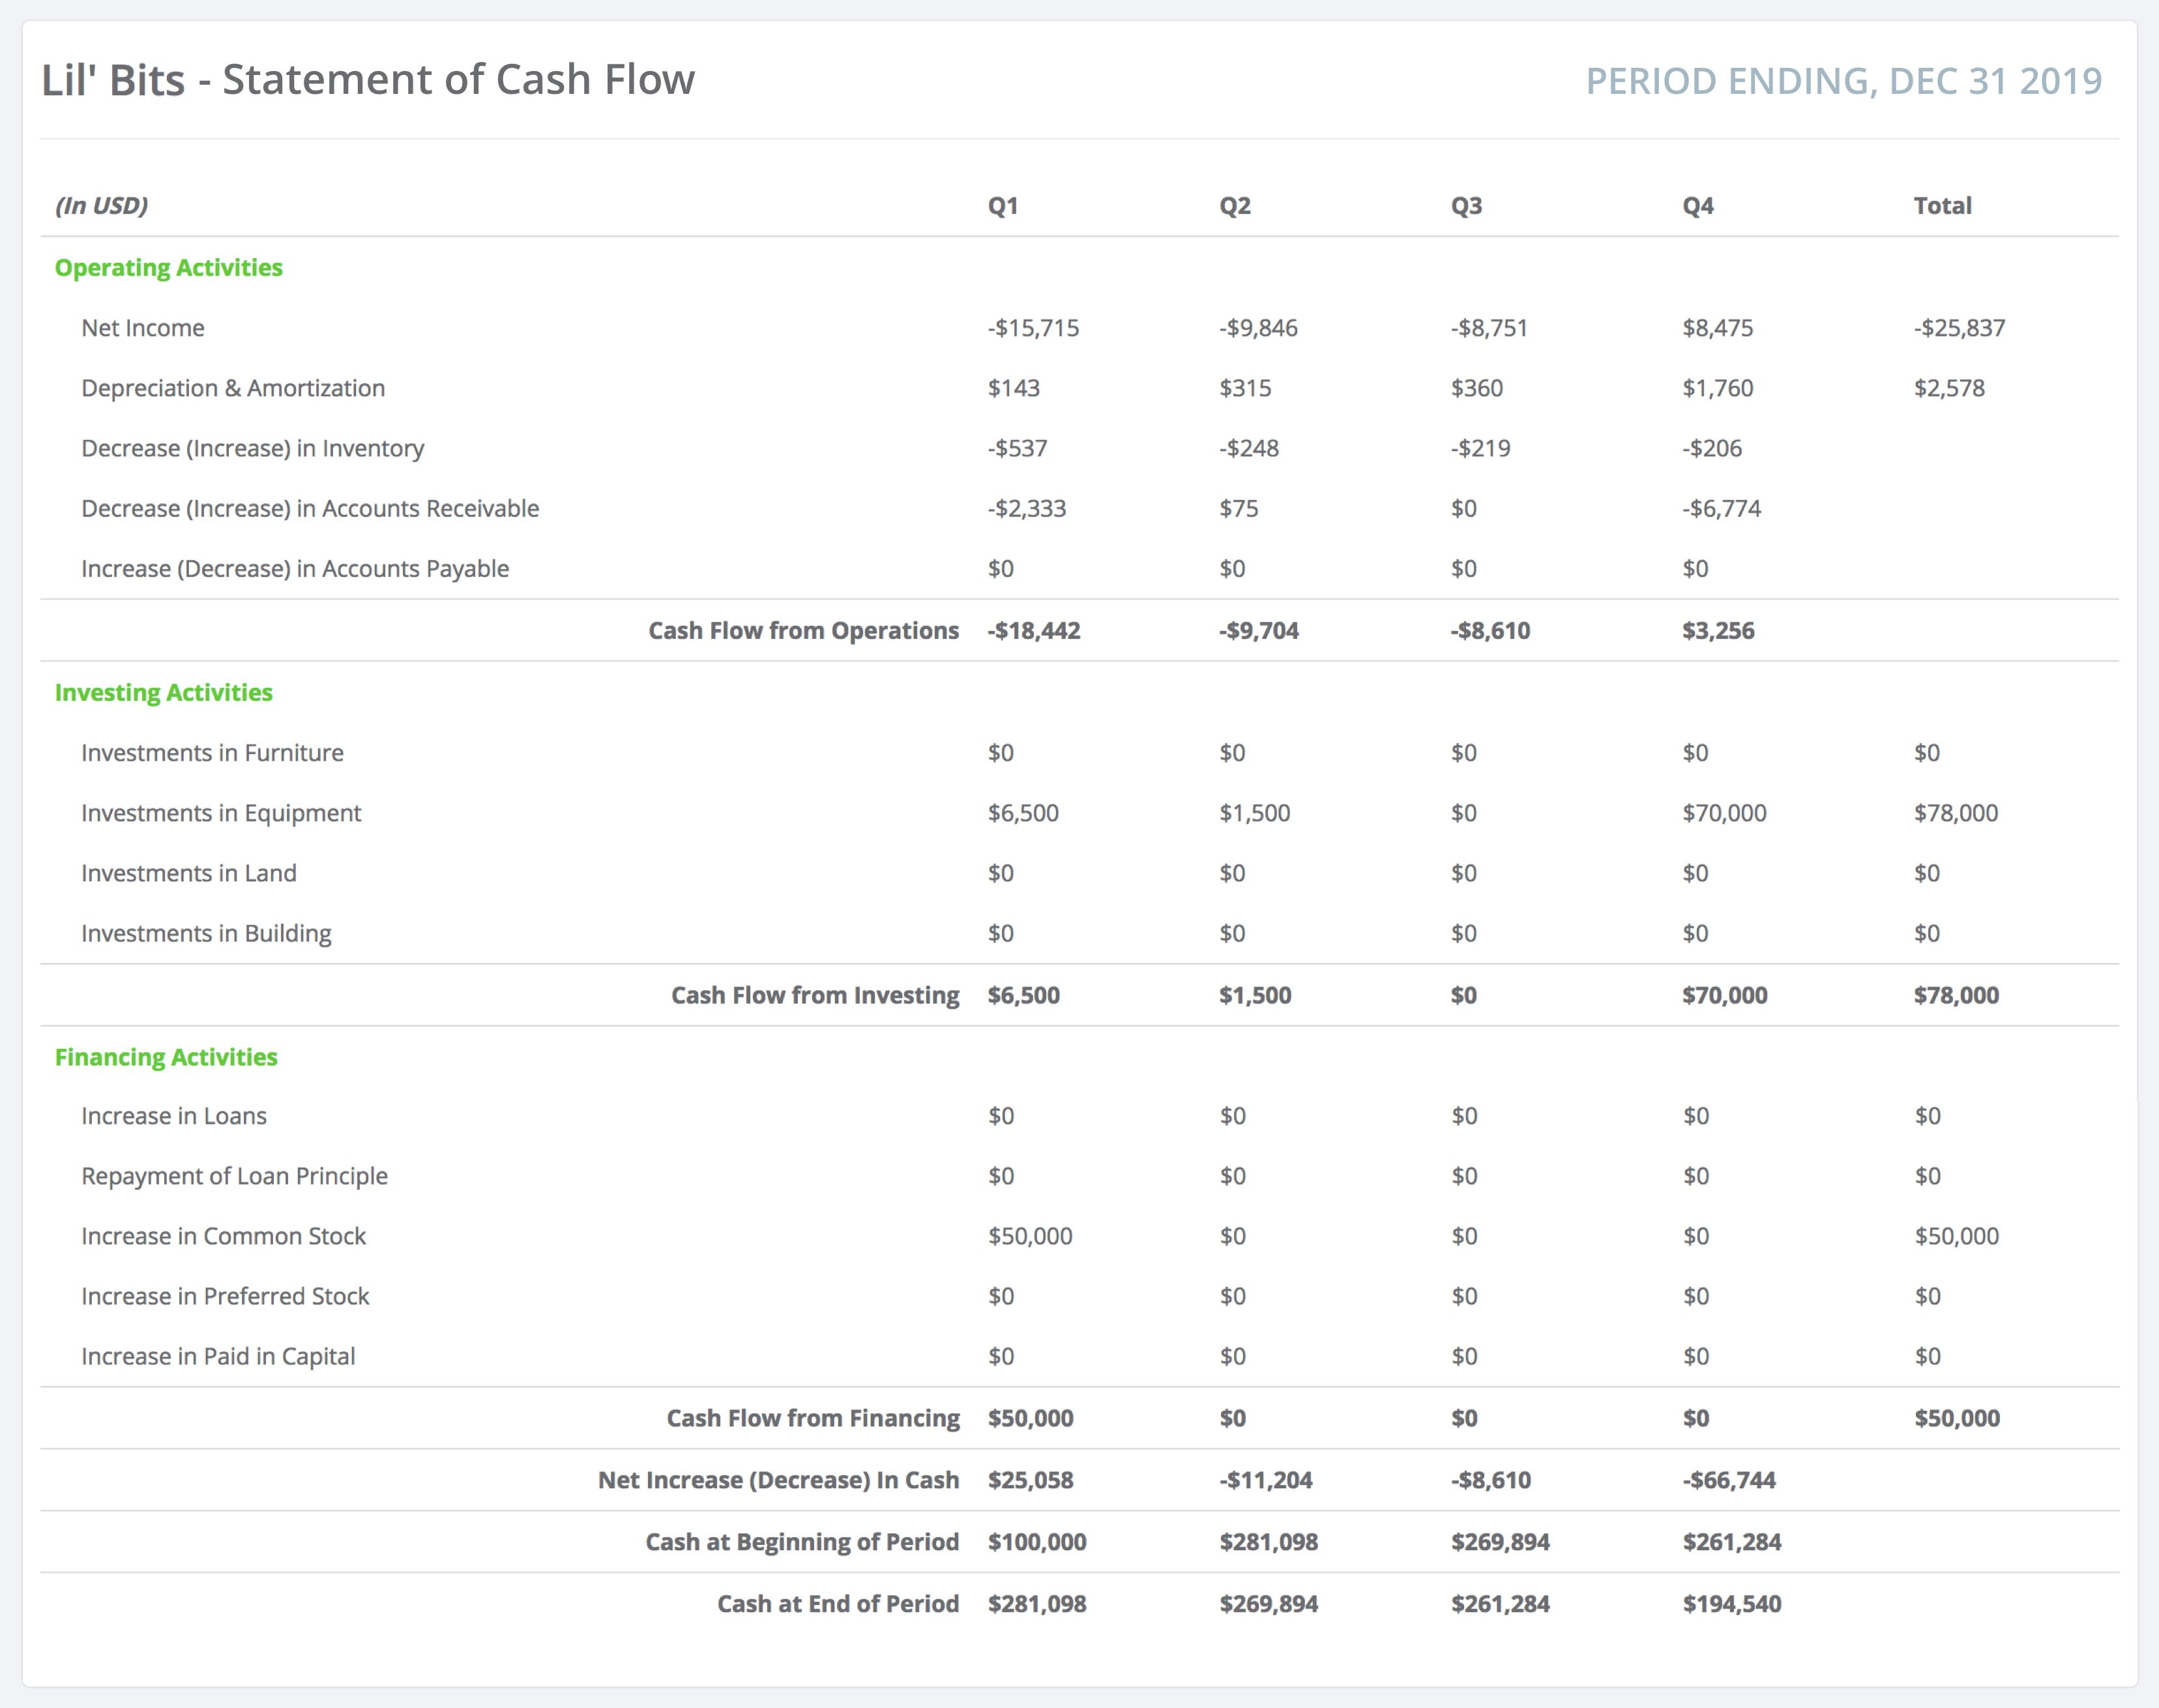Click the Net Income row label
This screenshot has width=2159, height=1708.
coord(143,328)
